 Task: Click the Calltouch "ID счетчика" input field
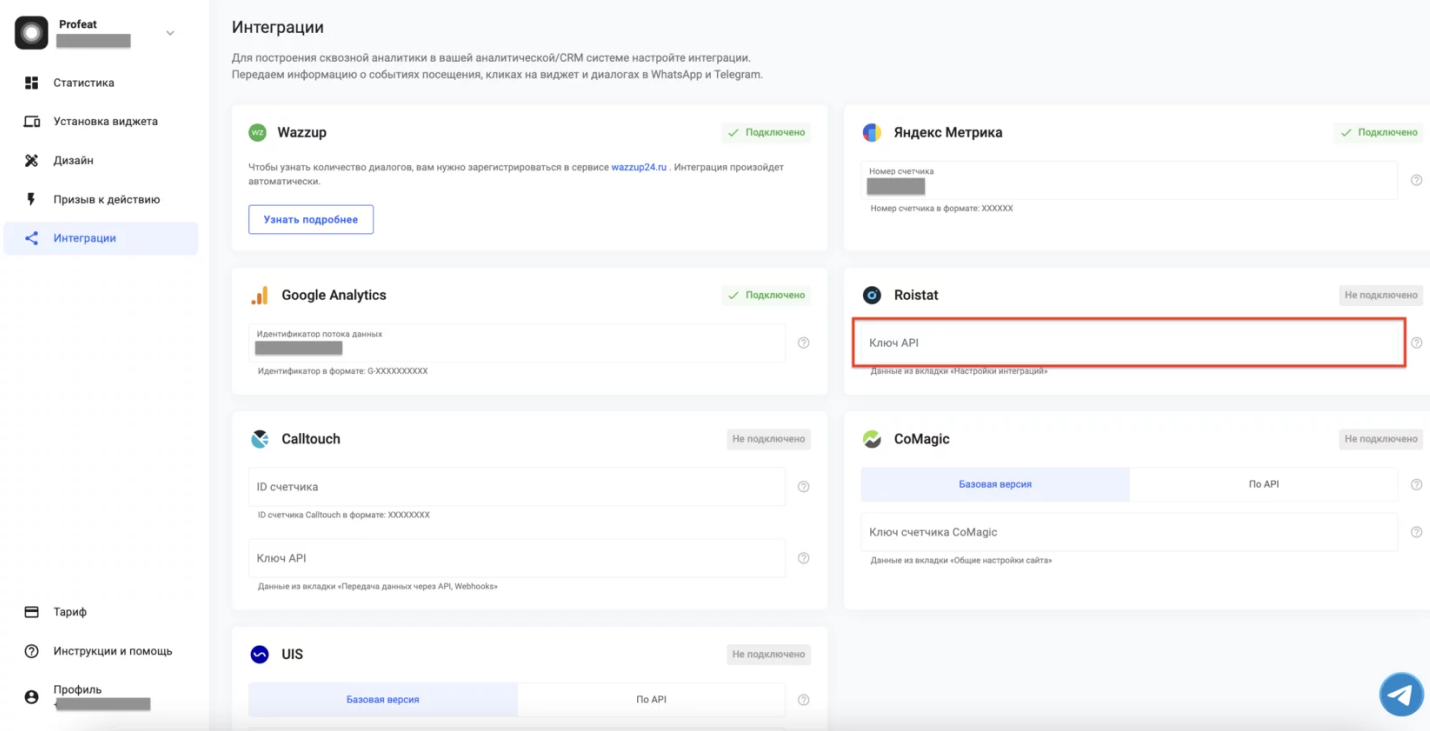tap(516, 487)
